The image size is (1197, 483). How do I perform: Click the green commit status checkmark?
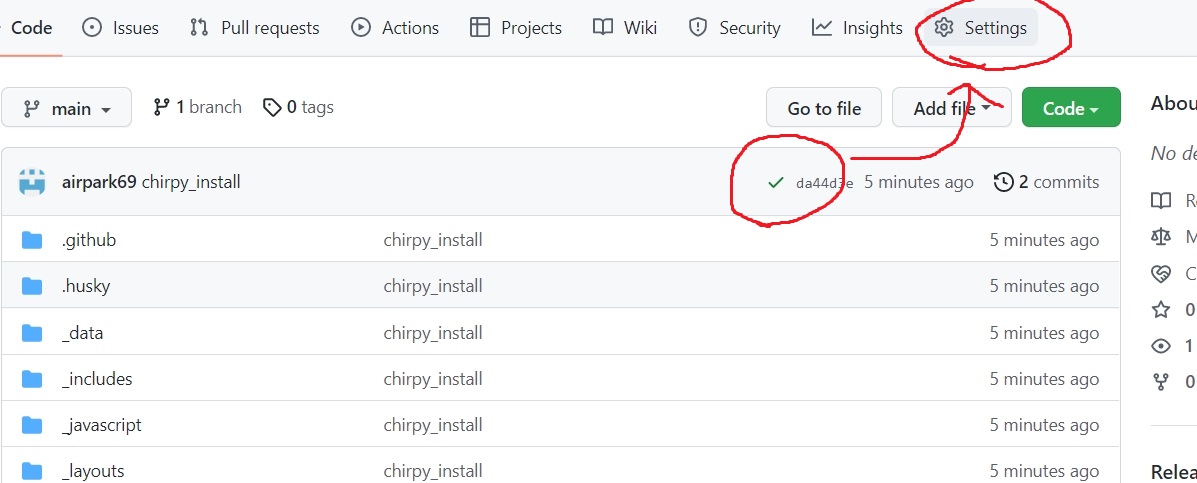[x=776, y=182]
